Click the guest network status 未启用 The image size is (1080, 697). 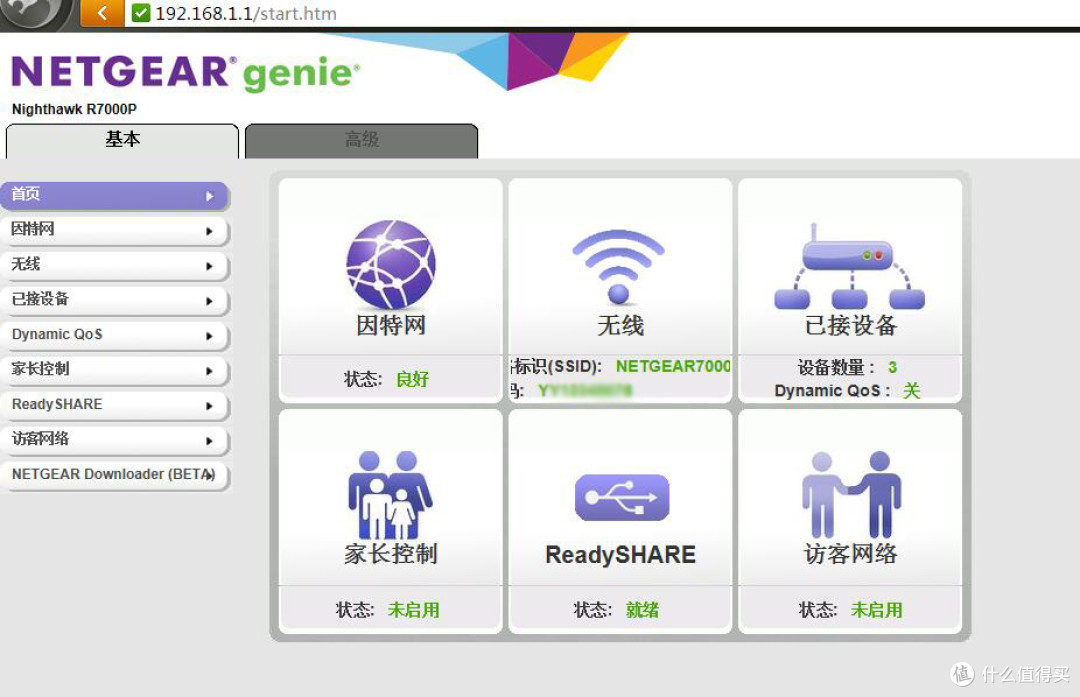tap(876, 610)
